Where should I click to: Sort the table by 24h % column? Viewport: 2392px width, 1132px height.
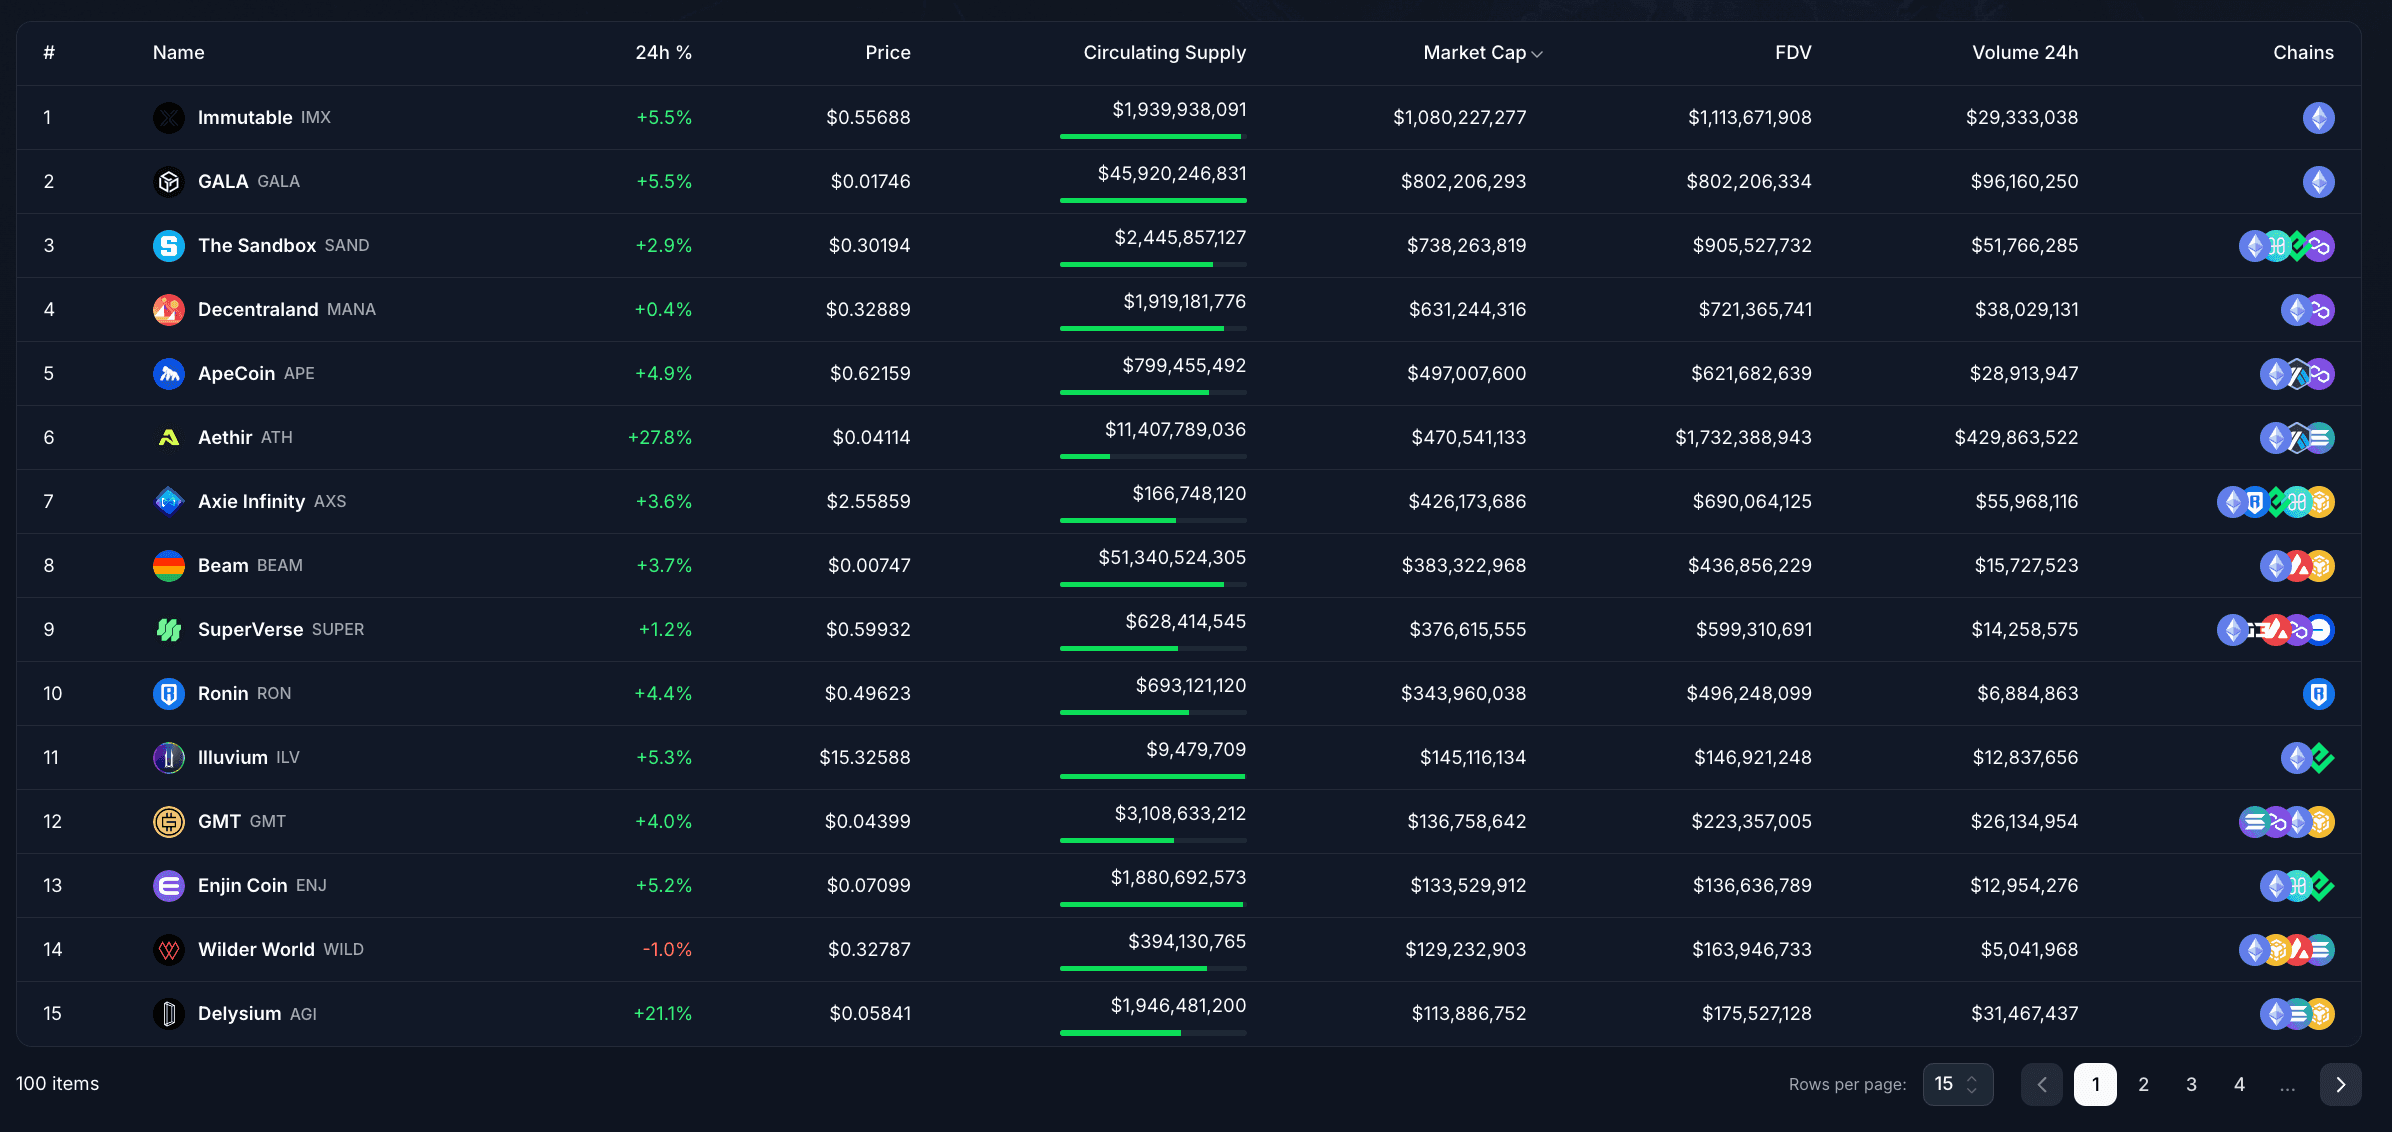(x=663, y=53)
